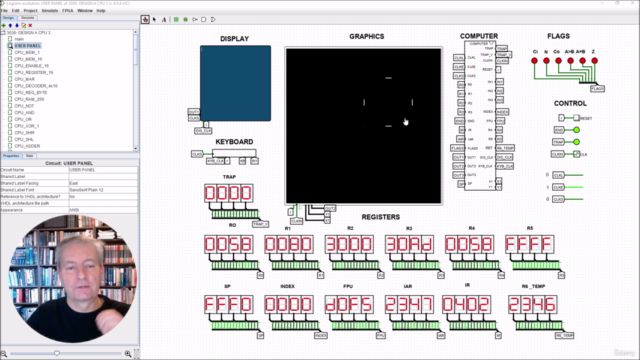Select CPU_ENABLE_16 in the circuit tree
This screenshot has height=360, width=640.
(x=32, y=66)
